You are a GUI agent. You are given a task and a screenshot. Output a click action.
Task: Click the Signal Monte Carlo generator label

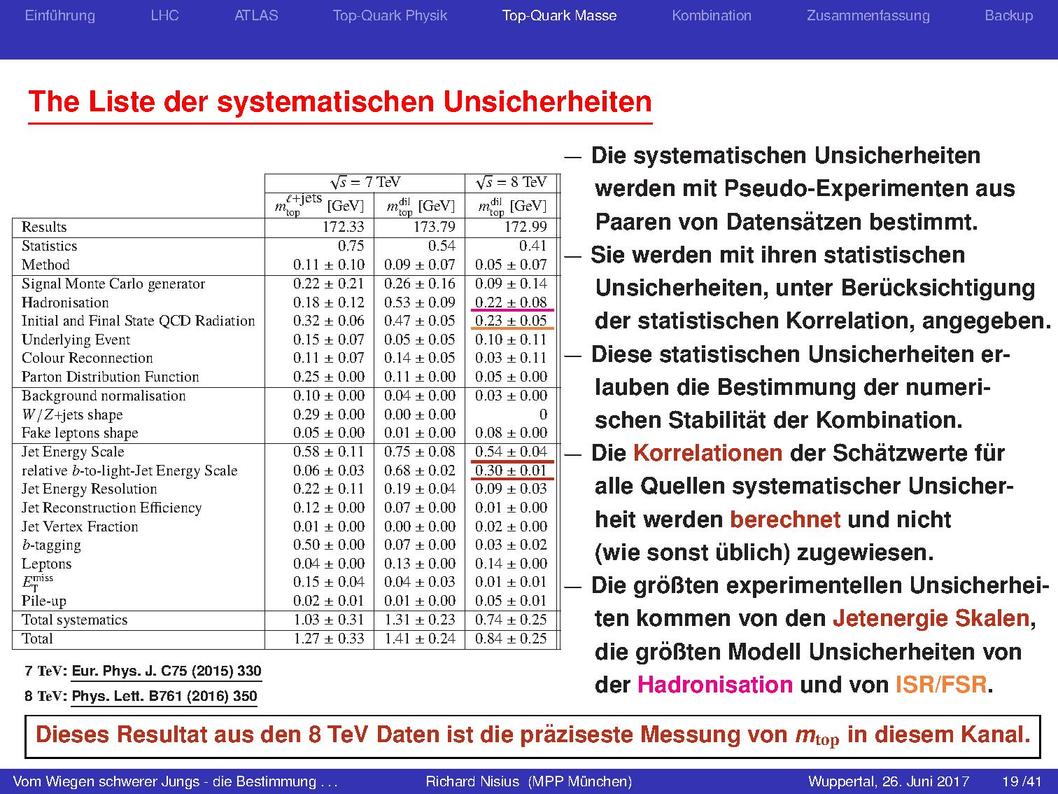113,284
